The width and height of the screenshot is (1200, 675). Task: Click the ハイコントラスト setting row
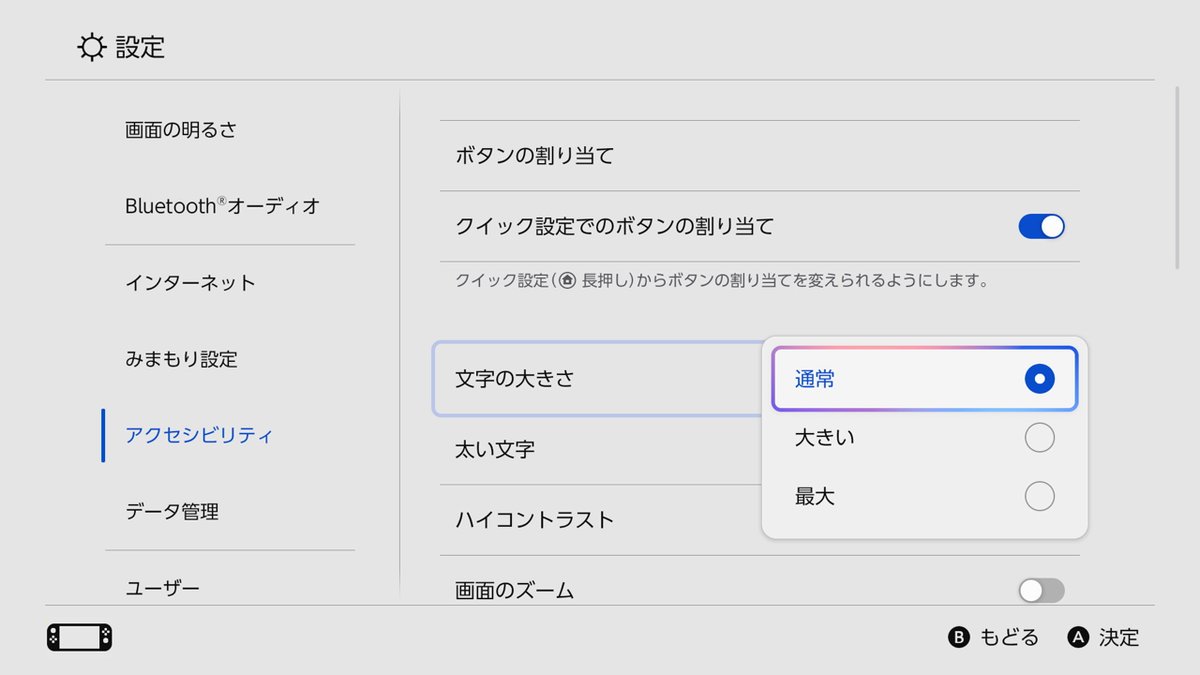[x=600, y=520]
